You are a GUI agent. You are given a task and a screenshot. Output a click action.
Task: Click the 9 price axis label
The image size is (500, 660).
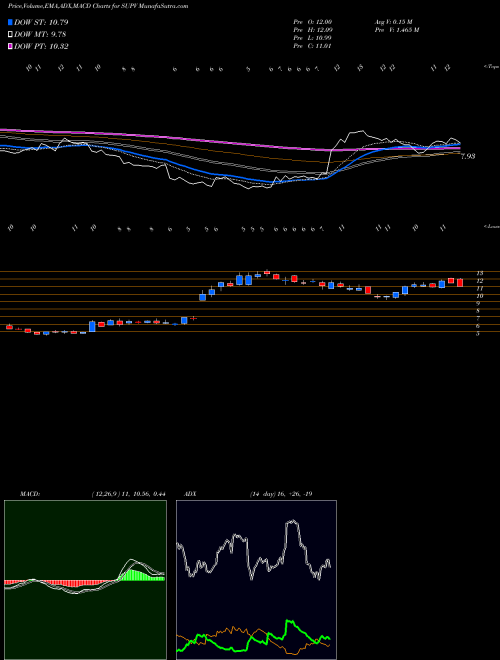click(x=478, y=303)
